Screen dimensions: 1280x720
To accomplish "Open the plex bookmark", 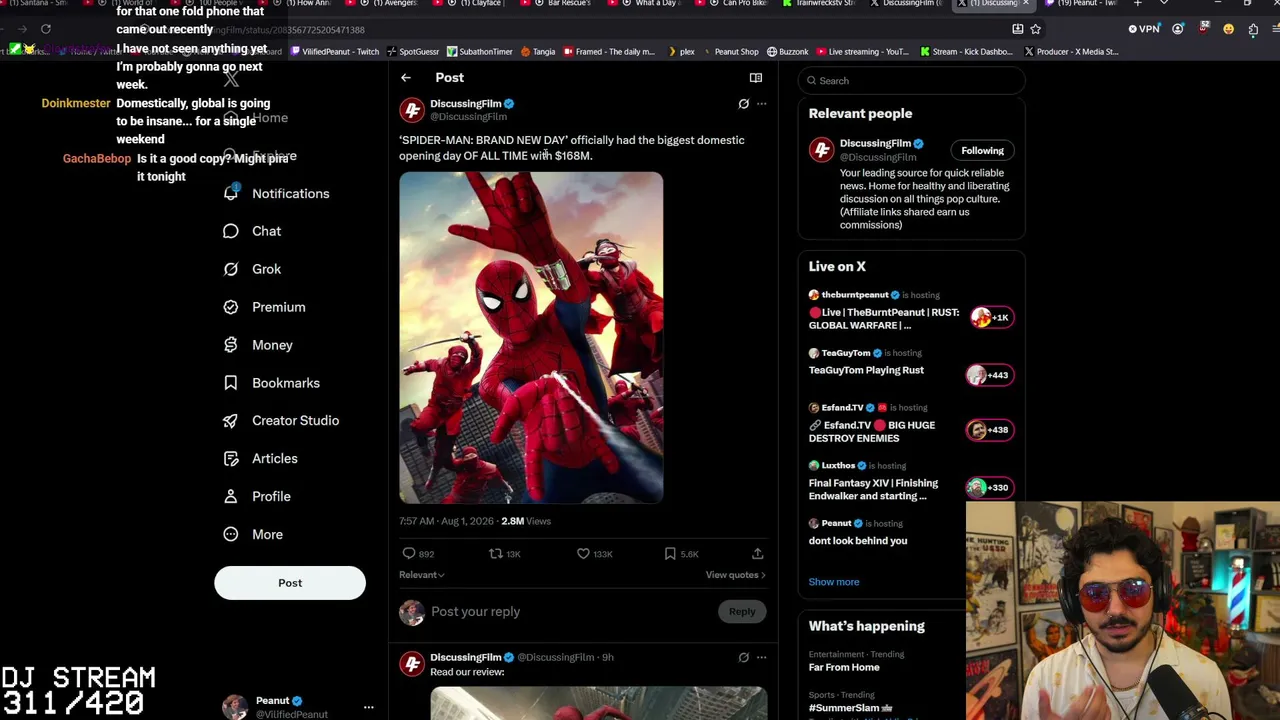I will pyautogui.click(x=681, y=52).
